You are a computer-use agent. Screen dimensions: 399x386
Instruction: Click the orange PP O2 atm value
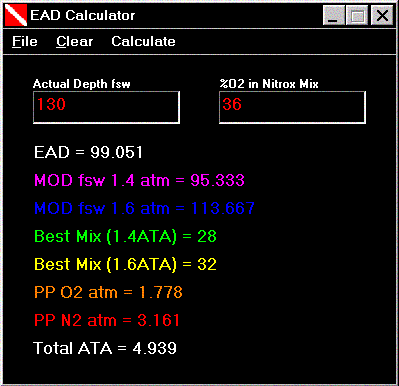point(108,292)
